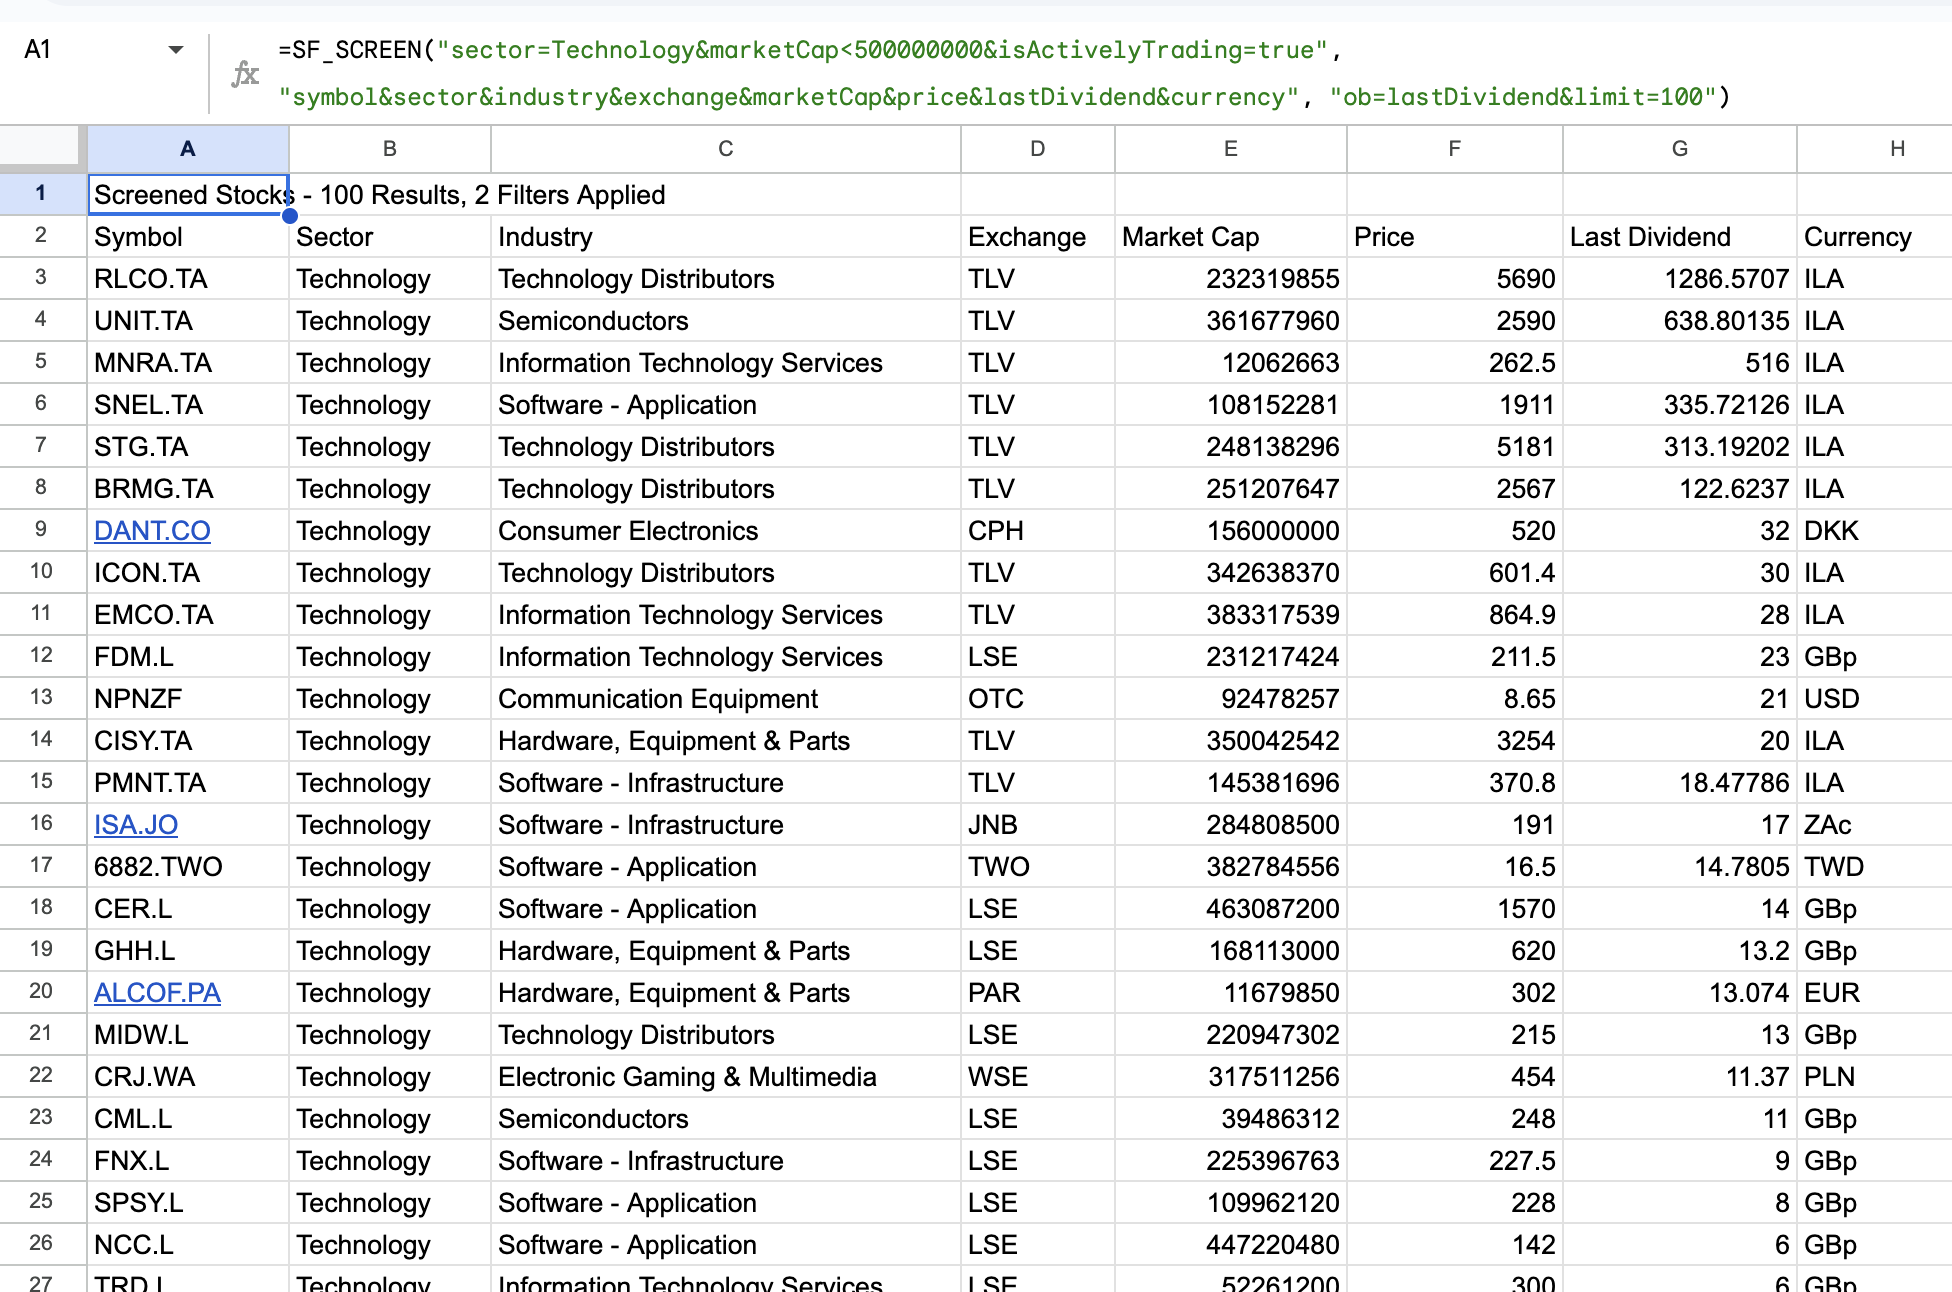Click the BRMG.TA cell

pyautogui.click(x=188, y=489)
